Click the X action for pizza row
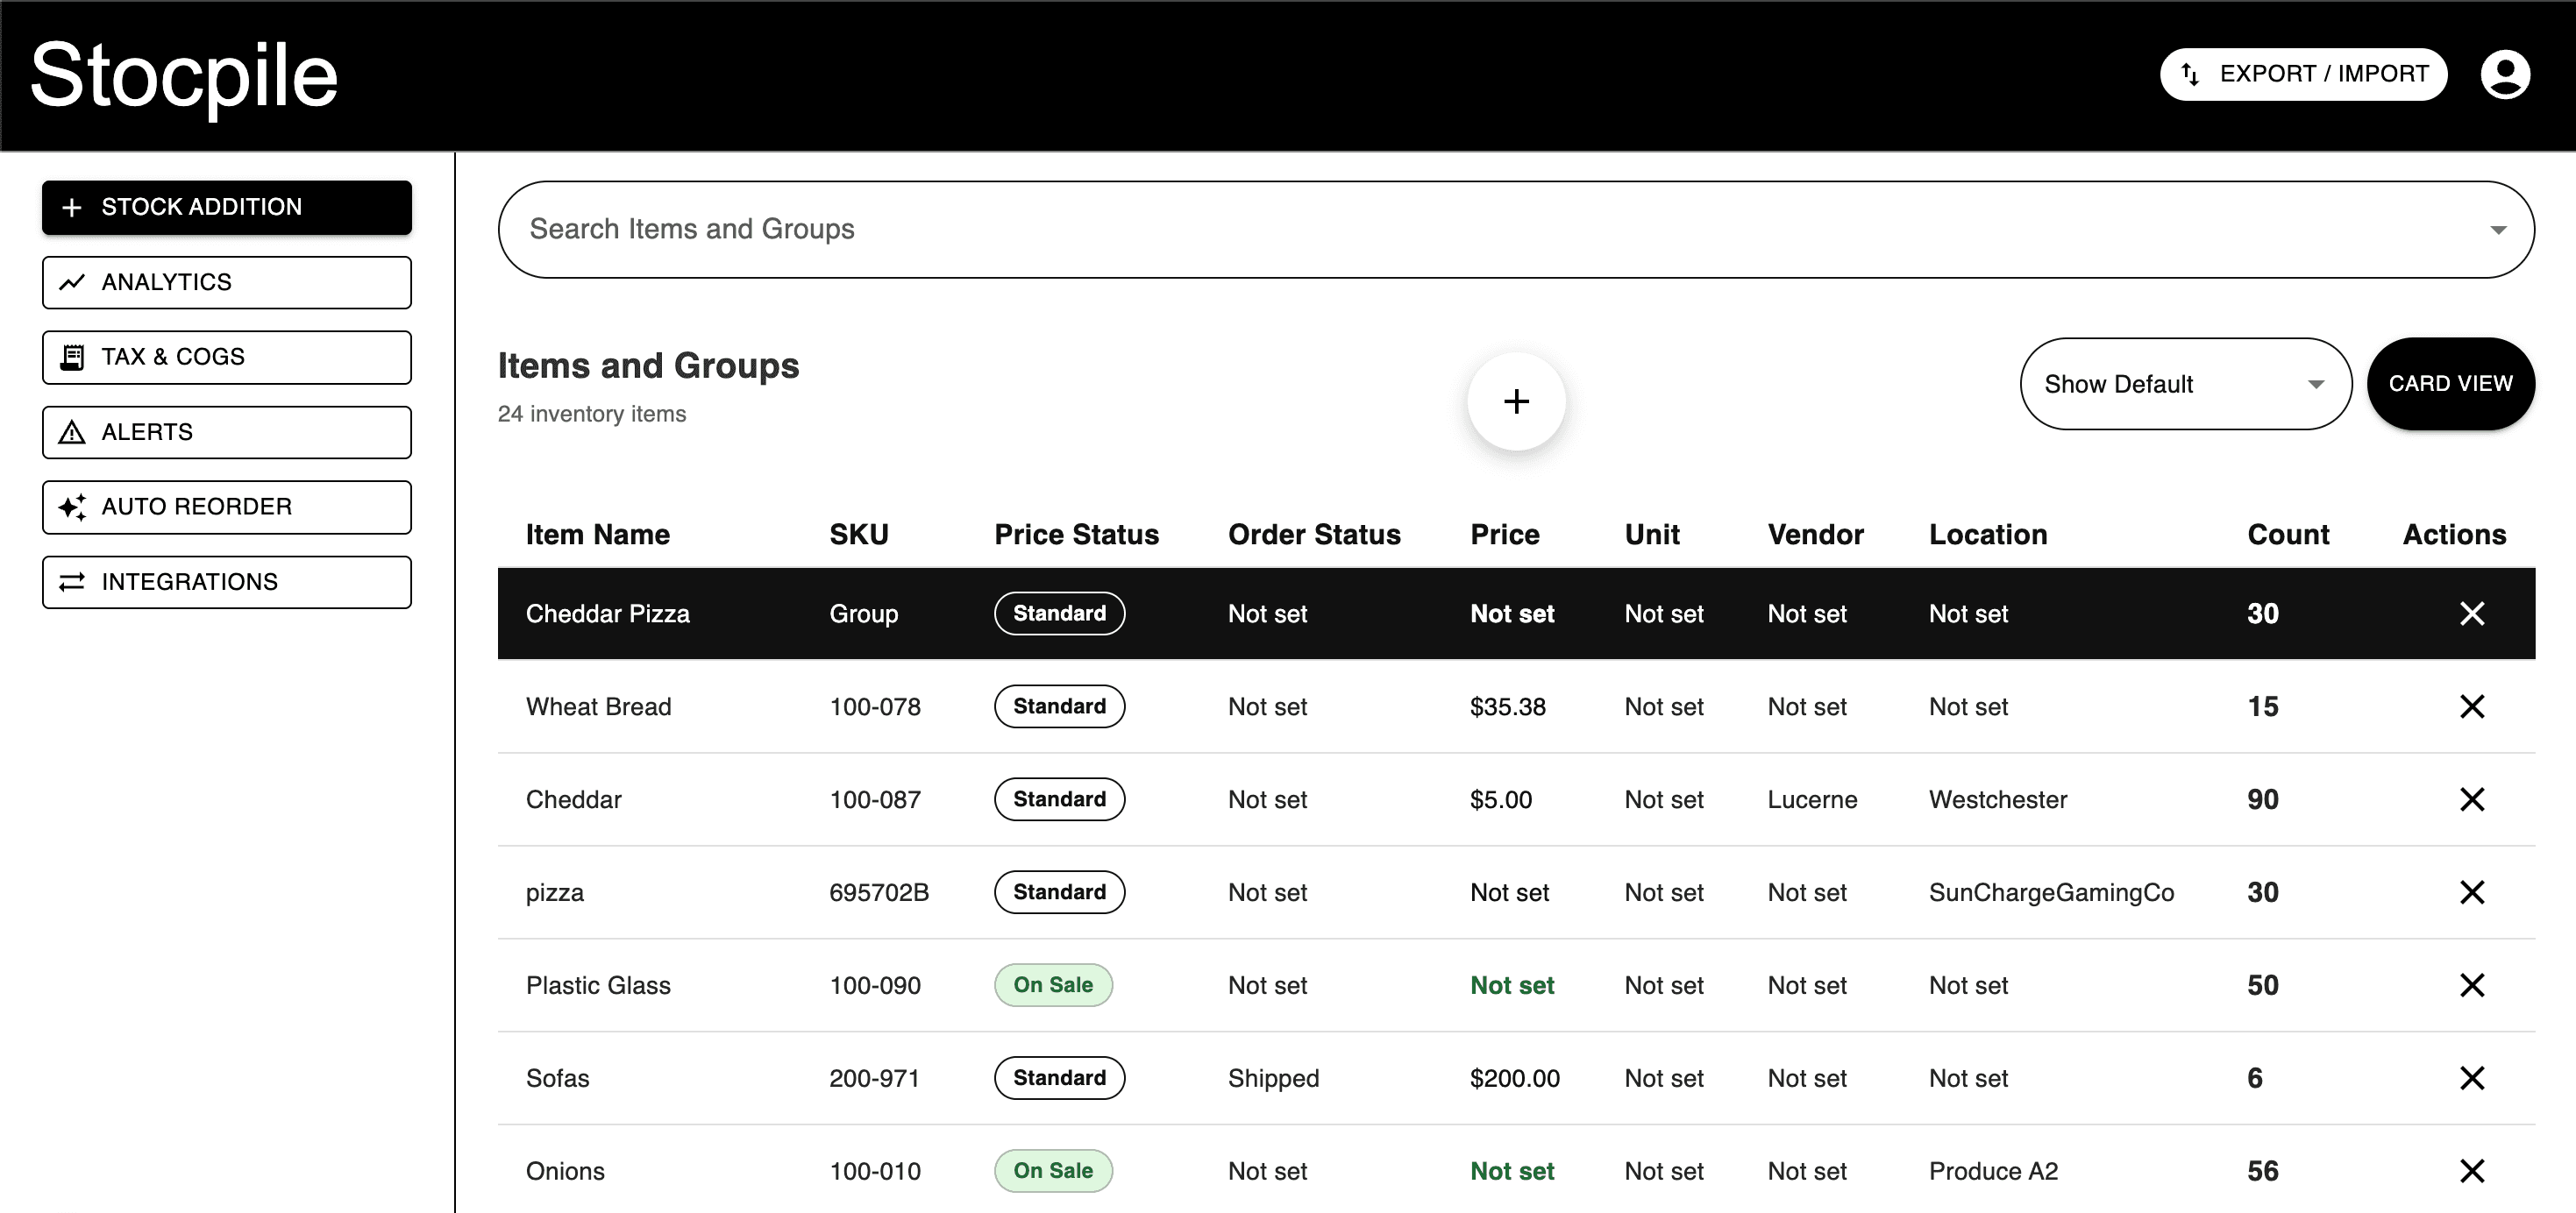Screen dimensions: 2576x1213 click(x=2471, y=892)
